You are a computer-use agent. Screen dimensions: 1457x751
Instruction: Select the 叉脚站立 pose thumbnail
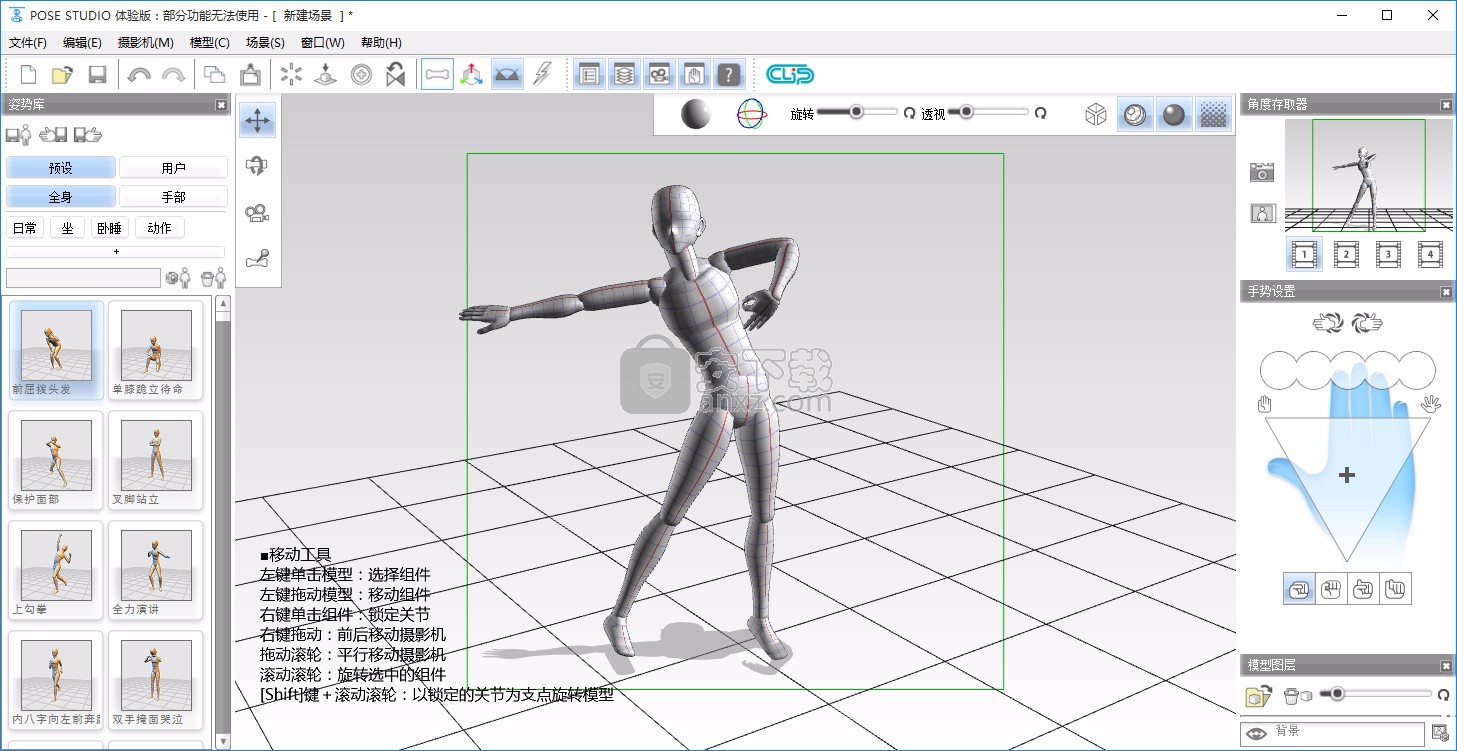pyautogui.click(x=155, y=461)
